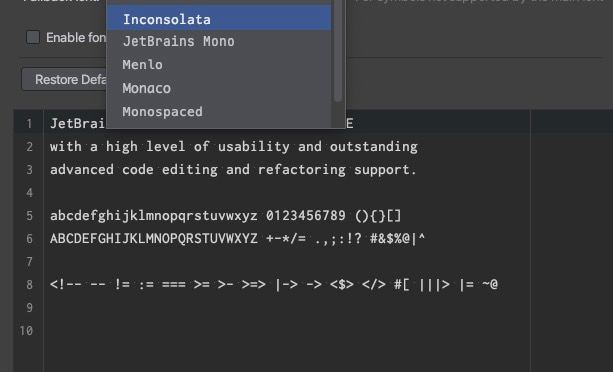Click the 'advanced code editing' preview line
The width and height of the screenshot is (613, 372).
[233, 170]
